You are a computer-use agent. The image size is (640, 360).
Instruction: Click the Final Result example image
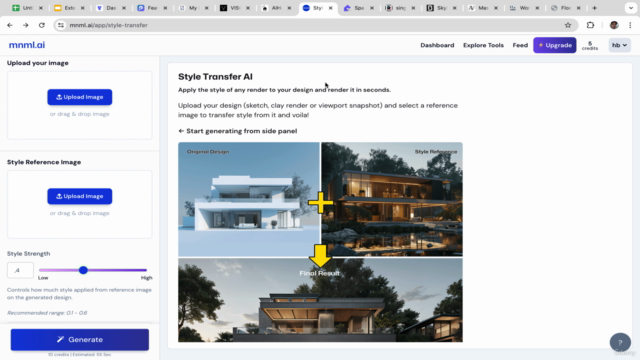tap(320, 300)
